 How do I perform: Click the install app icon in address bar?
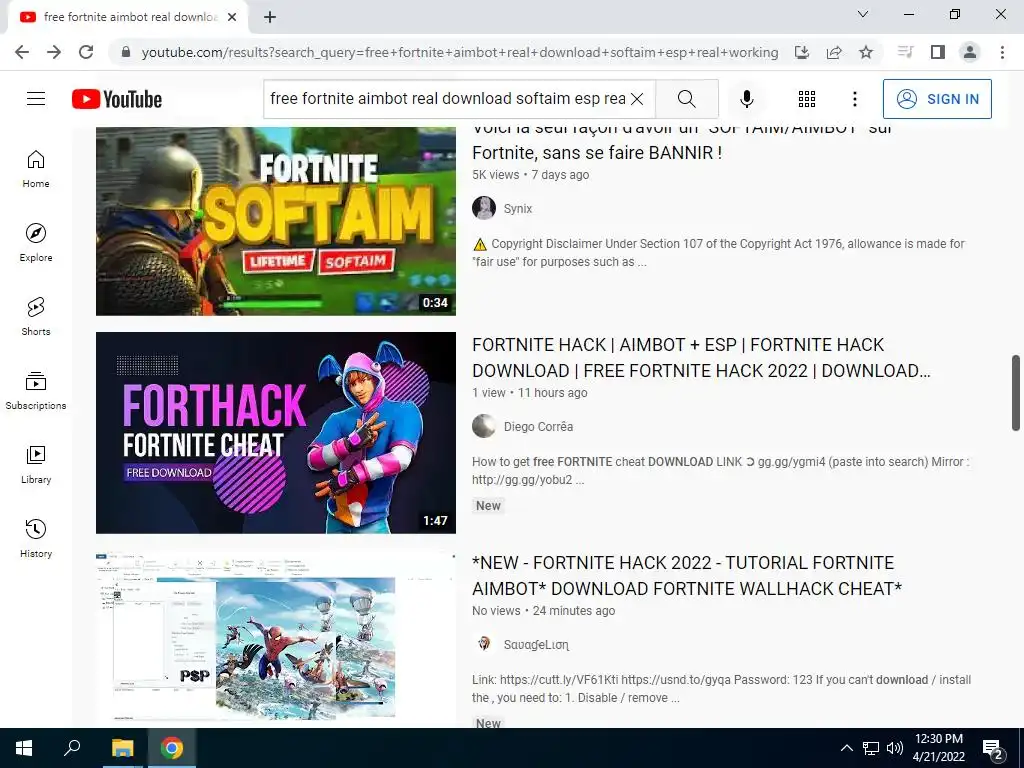coord(802,52)
